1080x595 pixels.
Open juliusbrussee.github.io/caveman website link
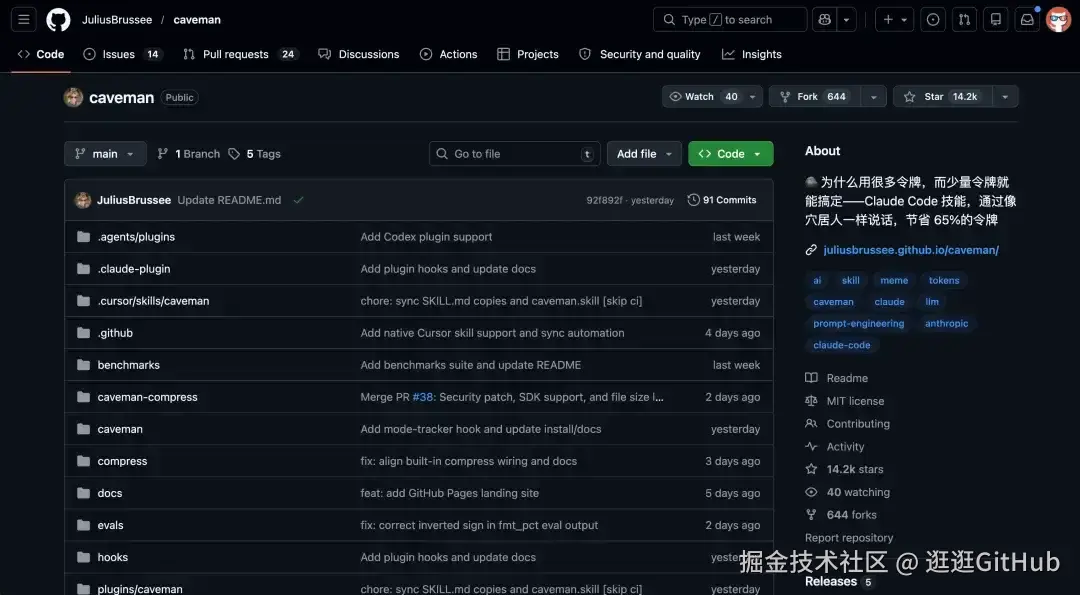(x=911, y=250)
